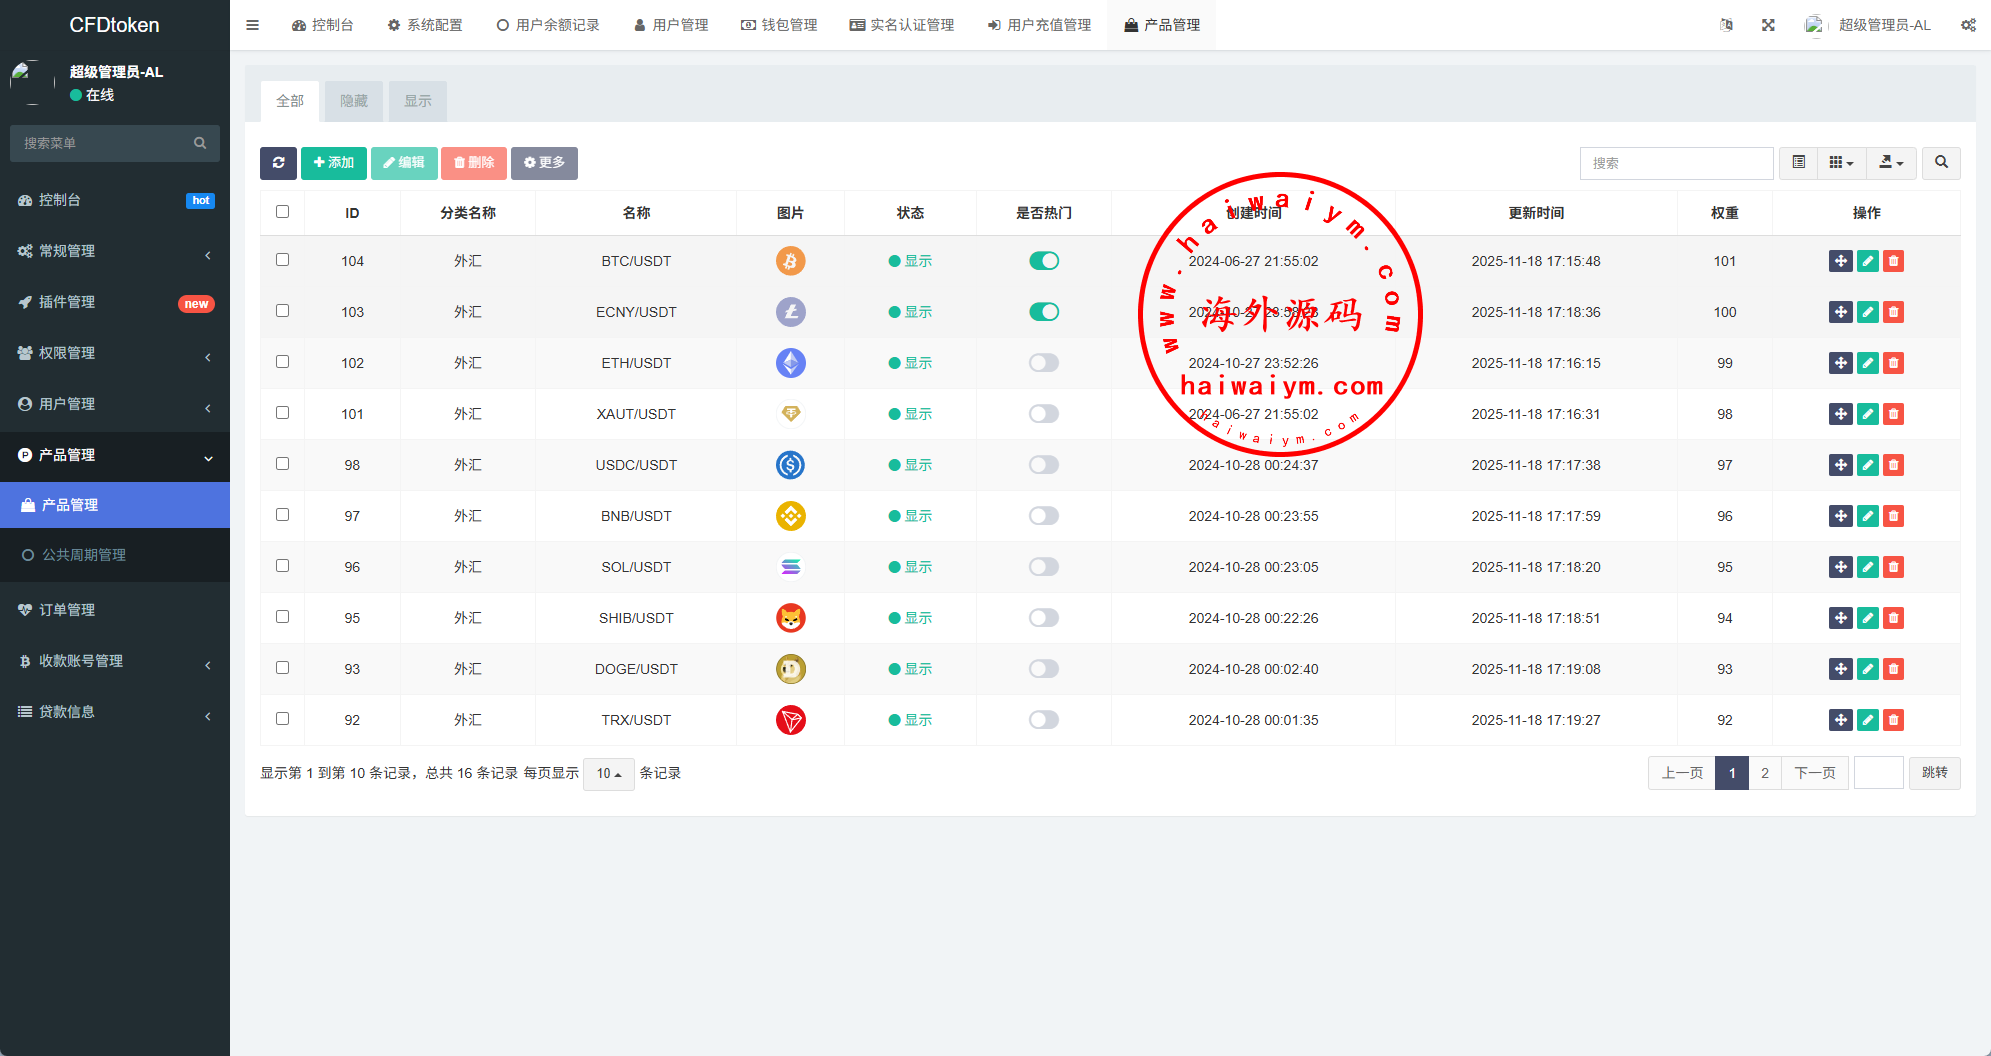1991x1056 pixels.
Task: Check the select-all checkbox in table header
Action: [x=282, y=212]
